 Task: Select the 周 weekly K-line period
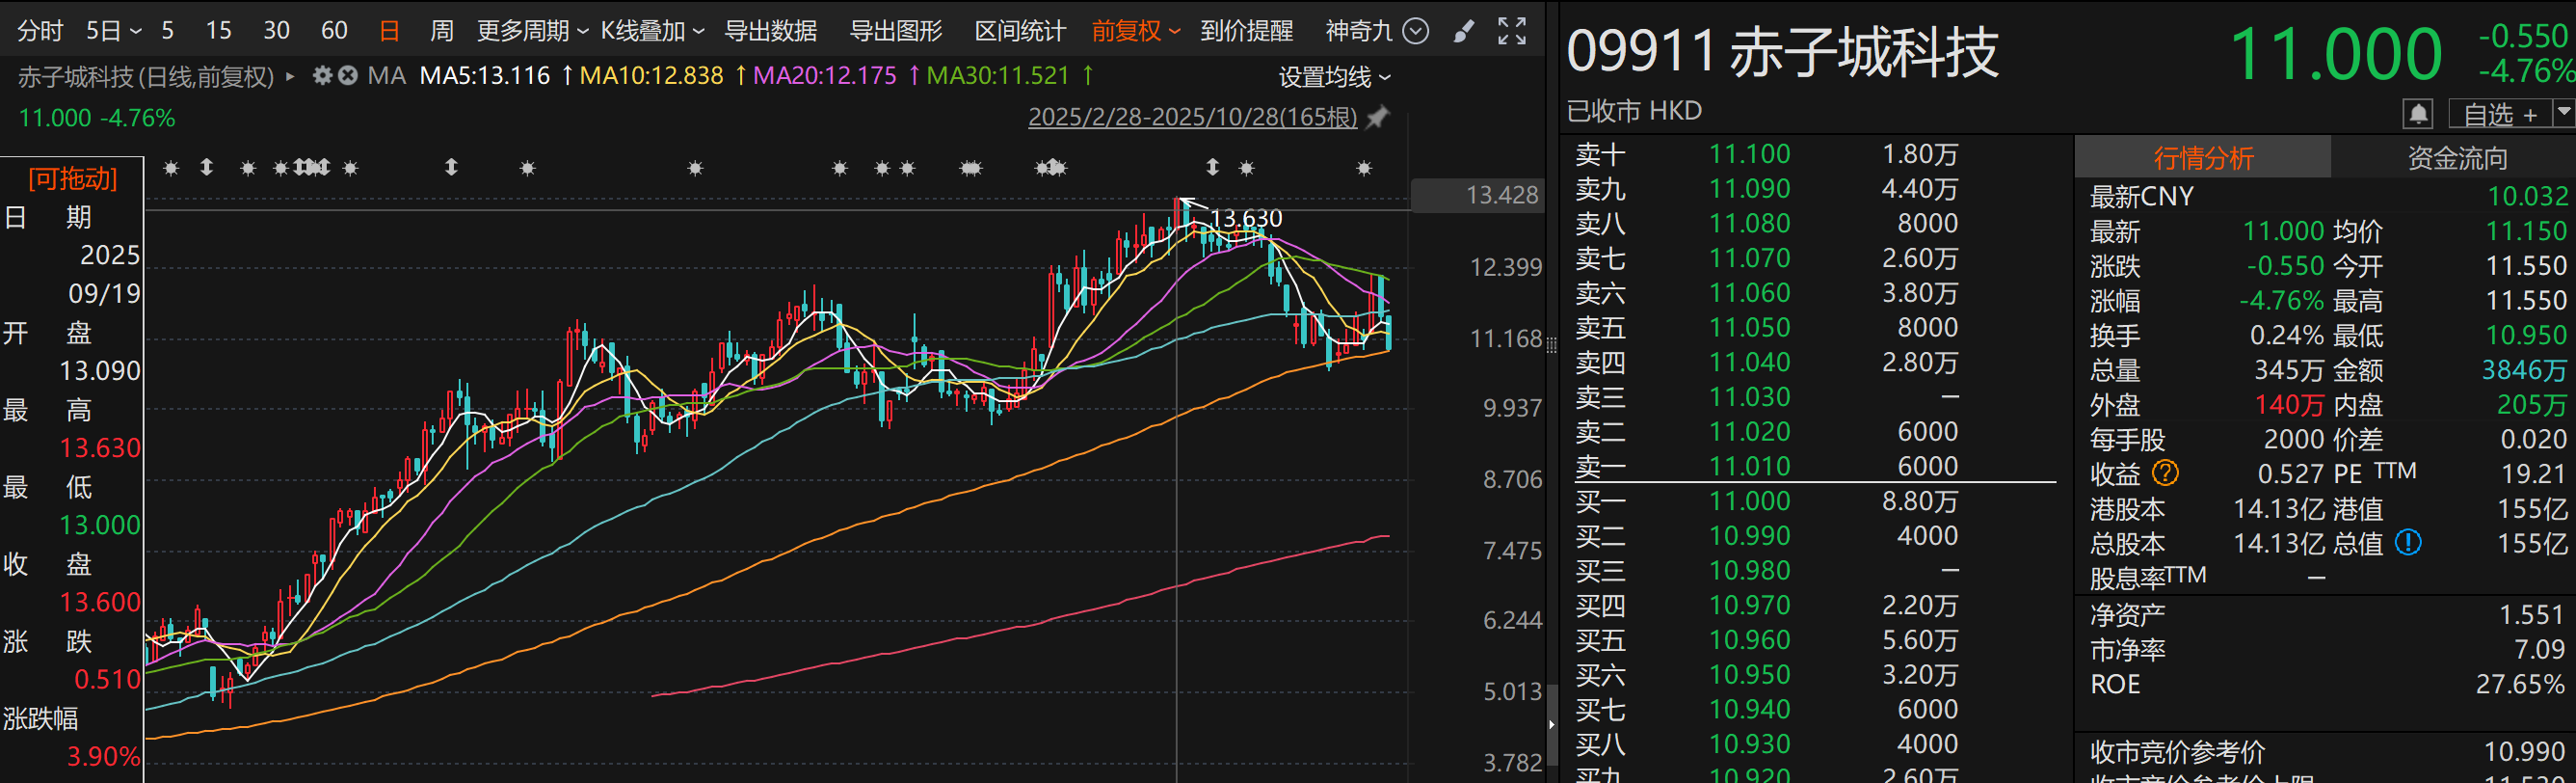(442, 31)
